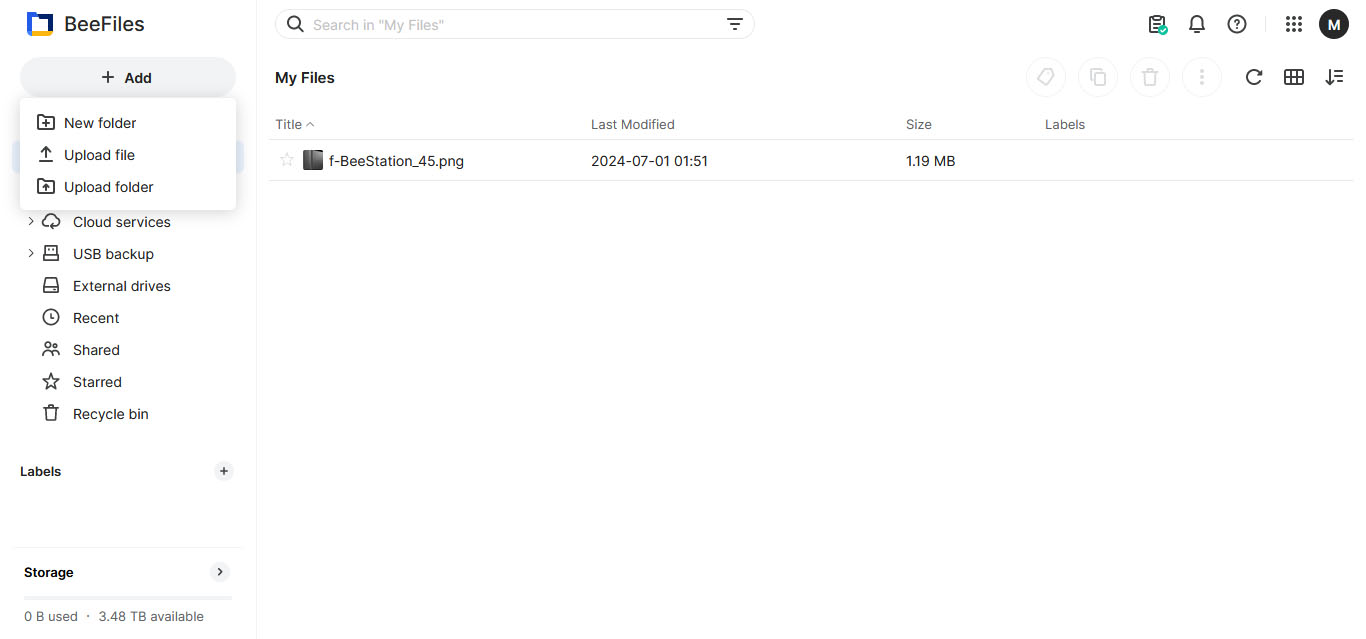1366x639 pixels.
Task: Open the notifications bell
Action: point(1197,25)
